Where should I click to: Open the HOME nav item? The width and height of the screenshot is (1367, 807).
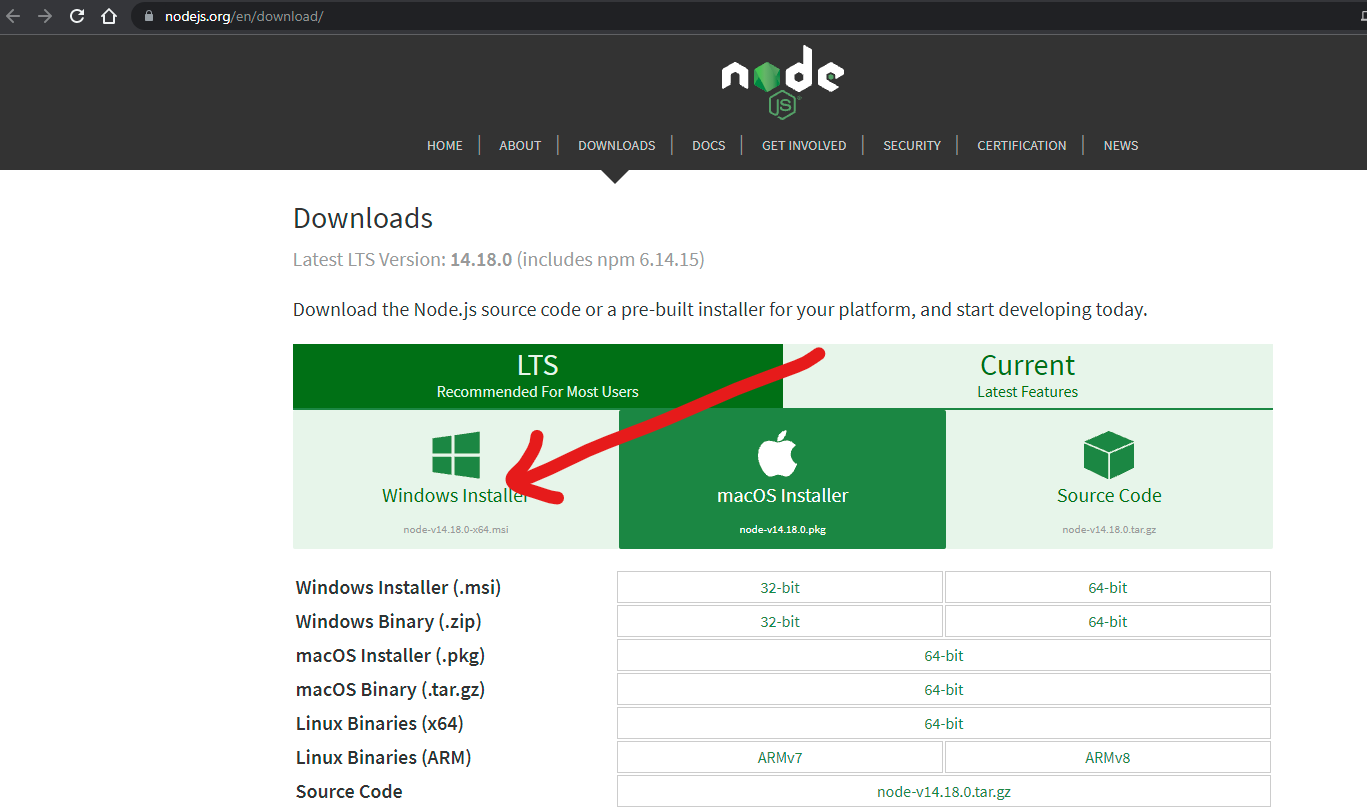pos(445,146)
